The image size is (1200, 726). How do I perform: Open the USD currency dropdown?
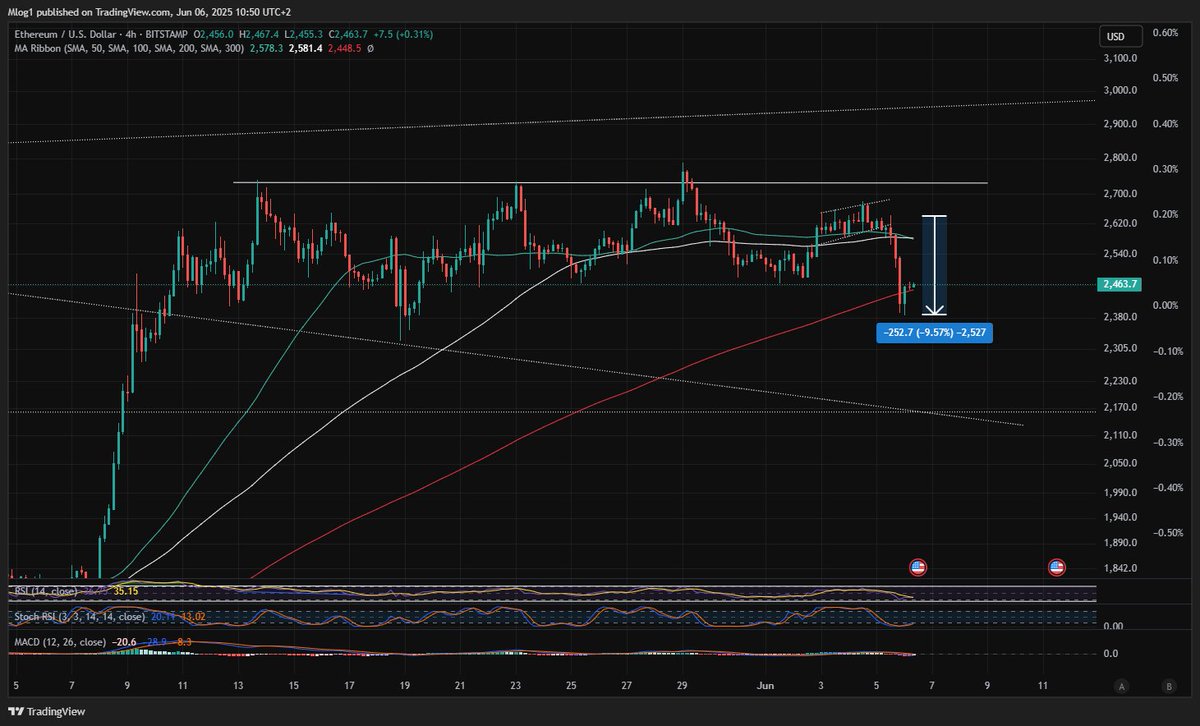pos(1115,37)
